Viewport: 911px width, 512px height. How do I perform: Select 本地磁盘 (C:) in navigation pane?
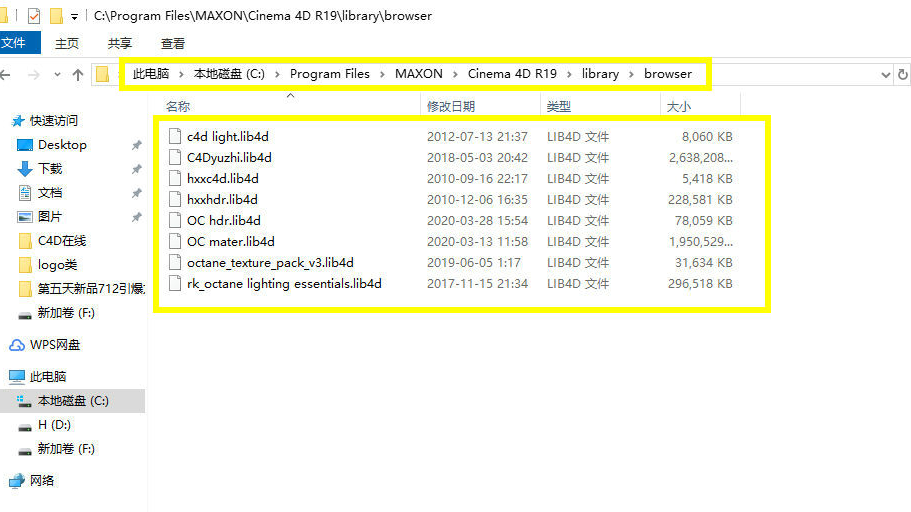pyautogui.click(x=73, y=401)
